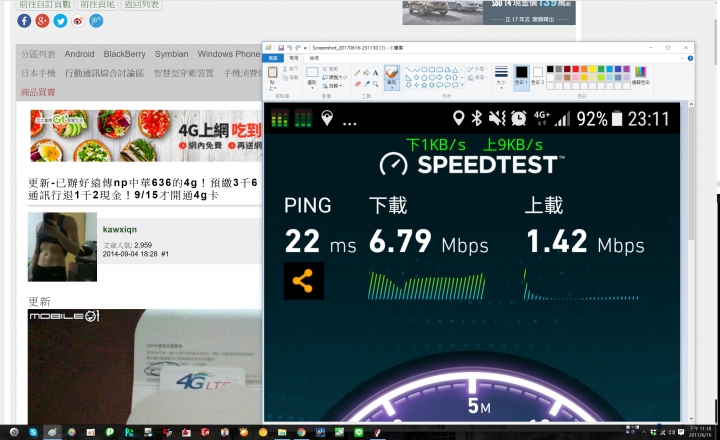Expand the shapes gallery more arrow
This screenshot has width=720, height=440.
tap(462, 85)
